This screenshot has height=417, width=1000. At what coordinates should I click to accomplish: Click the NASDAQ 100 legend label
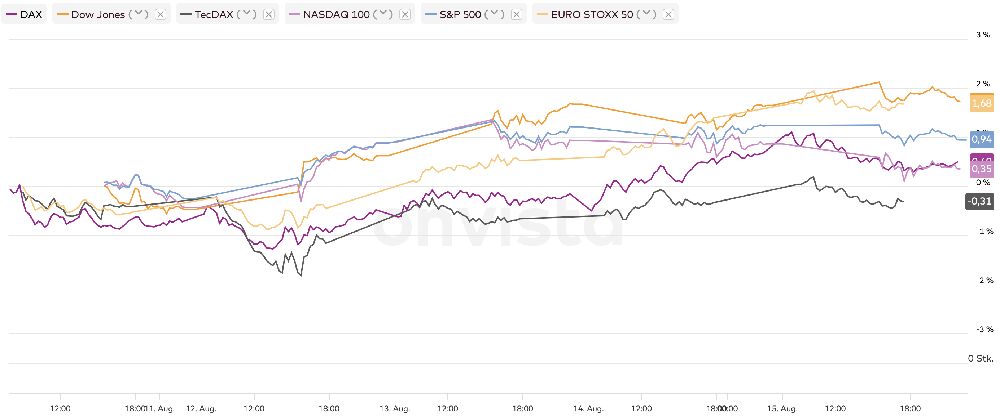(x=337, y=15)
